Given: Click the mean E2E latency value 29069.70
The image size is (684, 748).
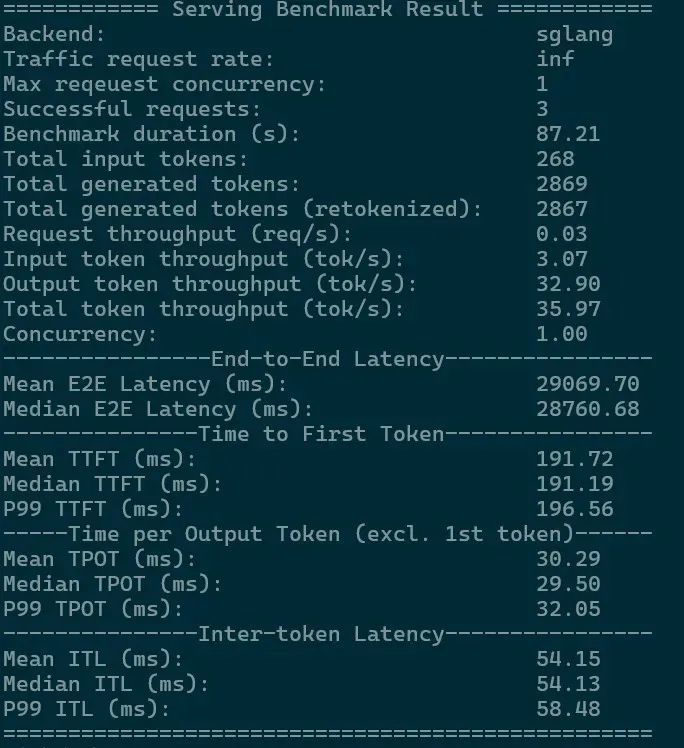Looking at the screenshot, I should coord(587,384).
